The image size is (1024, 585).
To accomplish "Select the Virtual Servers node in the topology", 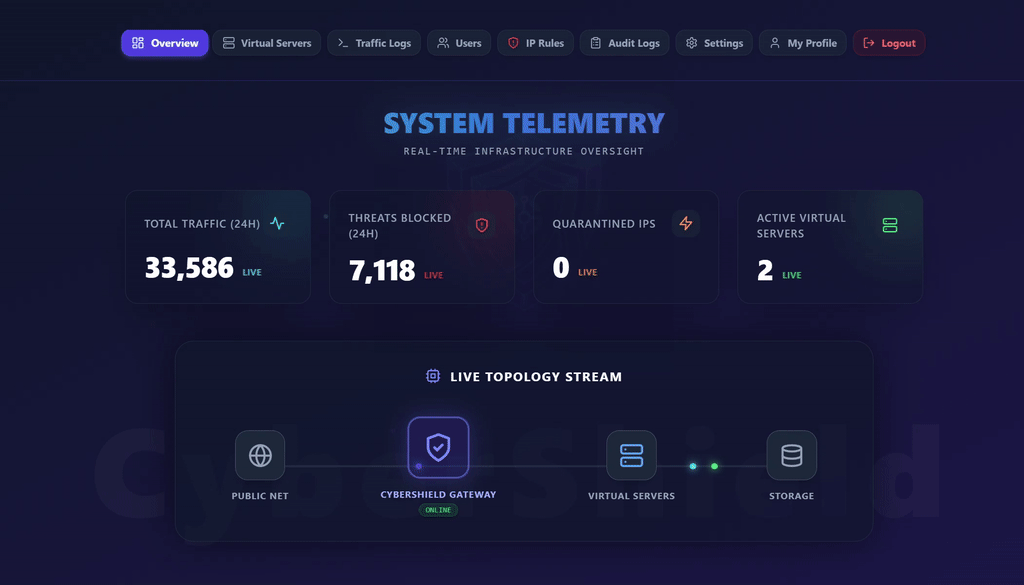I will click(x=632, y=456).
